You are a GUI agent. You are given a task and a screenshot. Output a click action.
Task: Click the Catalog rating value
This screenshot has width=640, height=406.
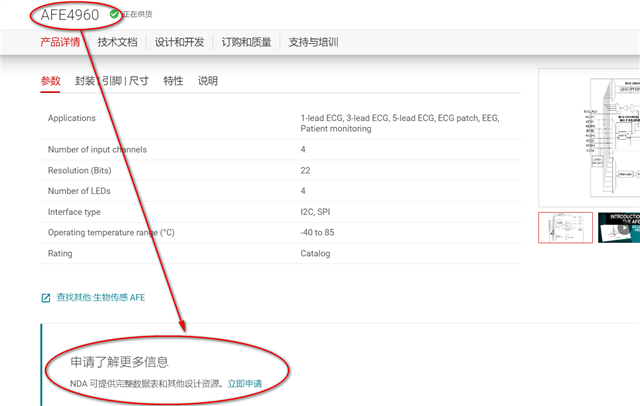[x=315, y=253]
